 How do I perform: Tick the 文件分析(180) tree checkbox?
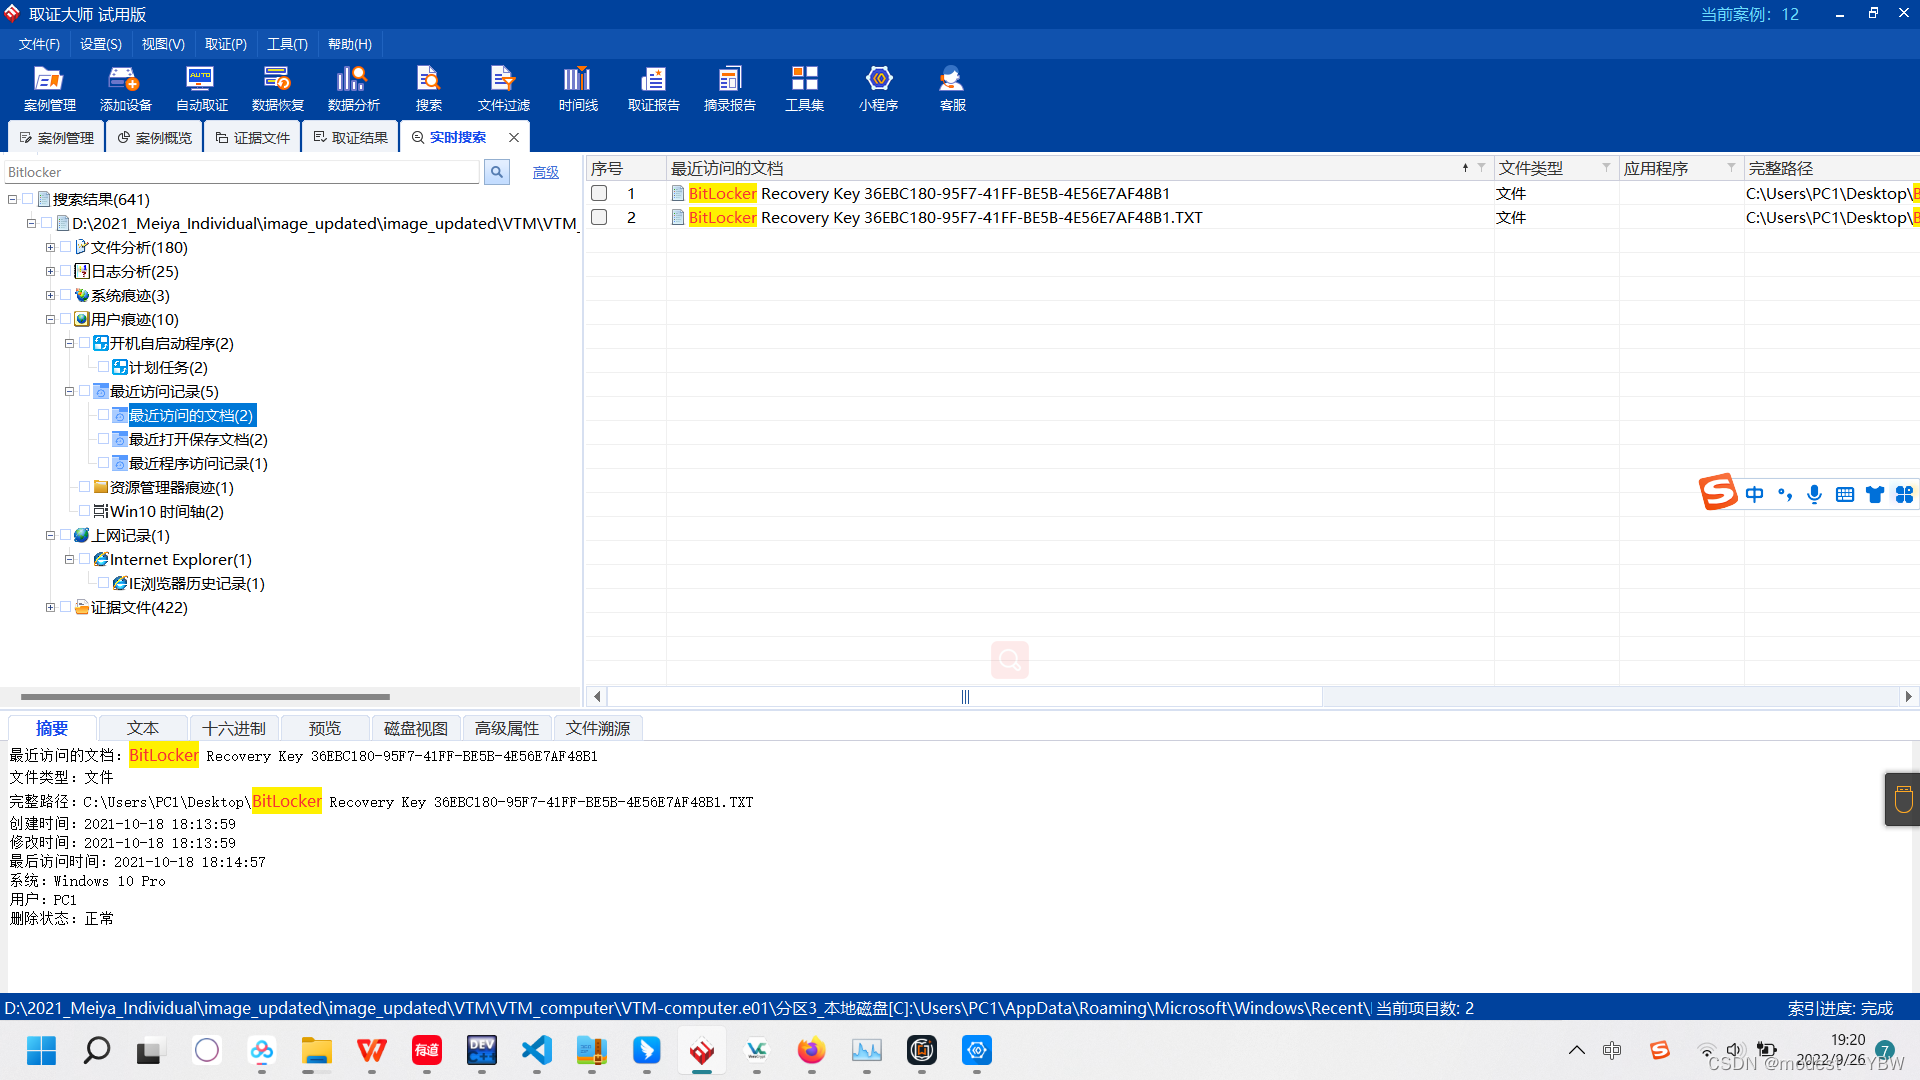pyautogui.click(x=66, y=247)
